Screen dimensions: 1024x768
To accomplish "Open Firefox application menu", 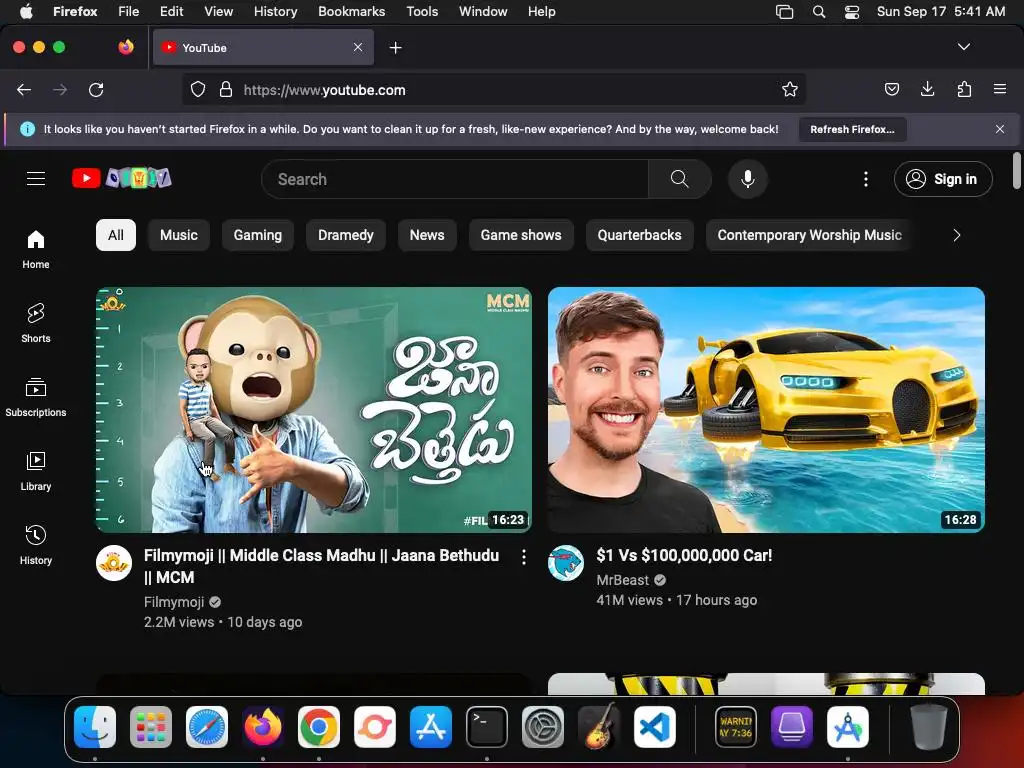I will point(1000,89).
